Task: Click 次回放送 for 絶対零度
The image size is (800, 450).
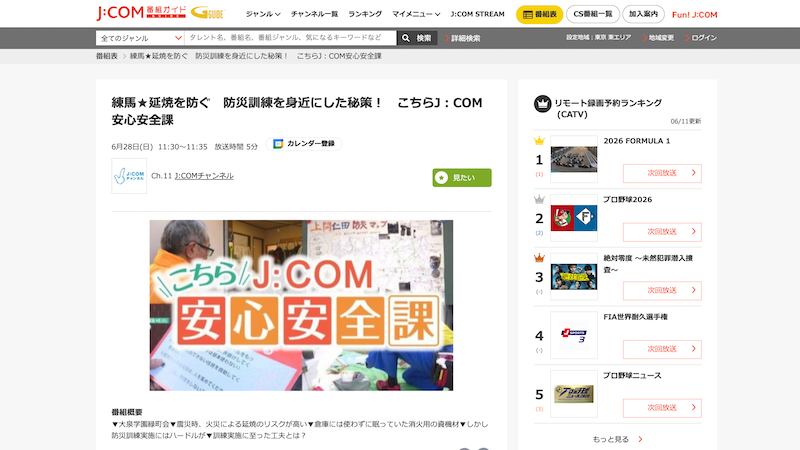Action: 662,290
